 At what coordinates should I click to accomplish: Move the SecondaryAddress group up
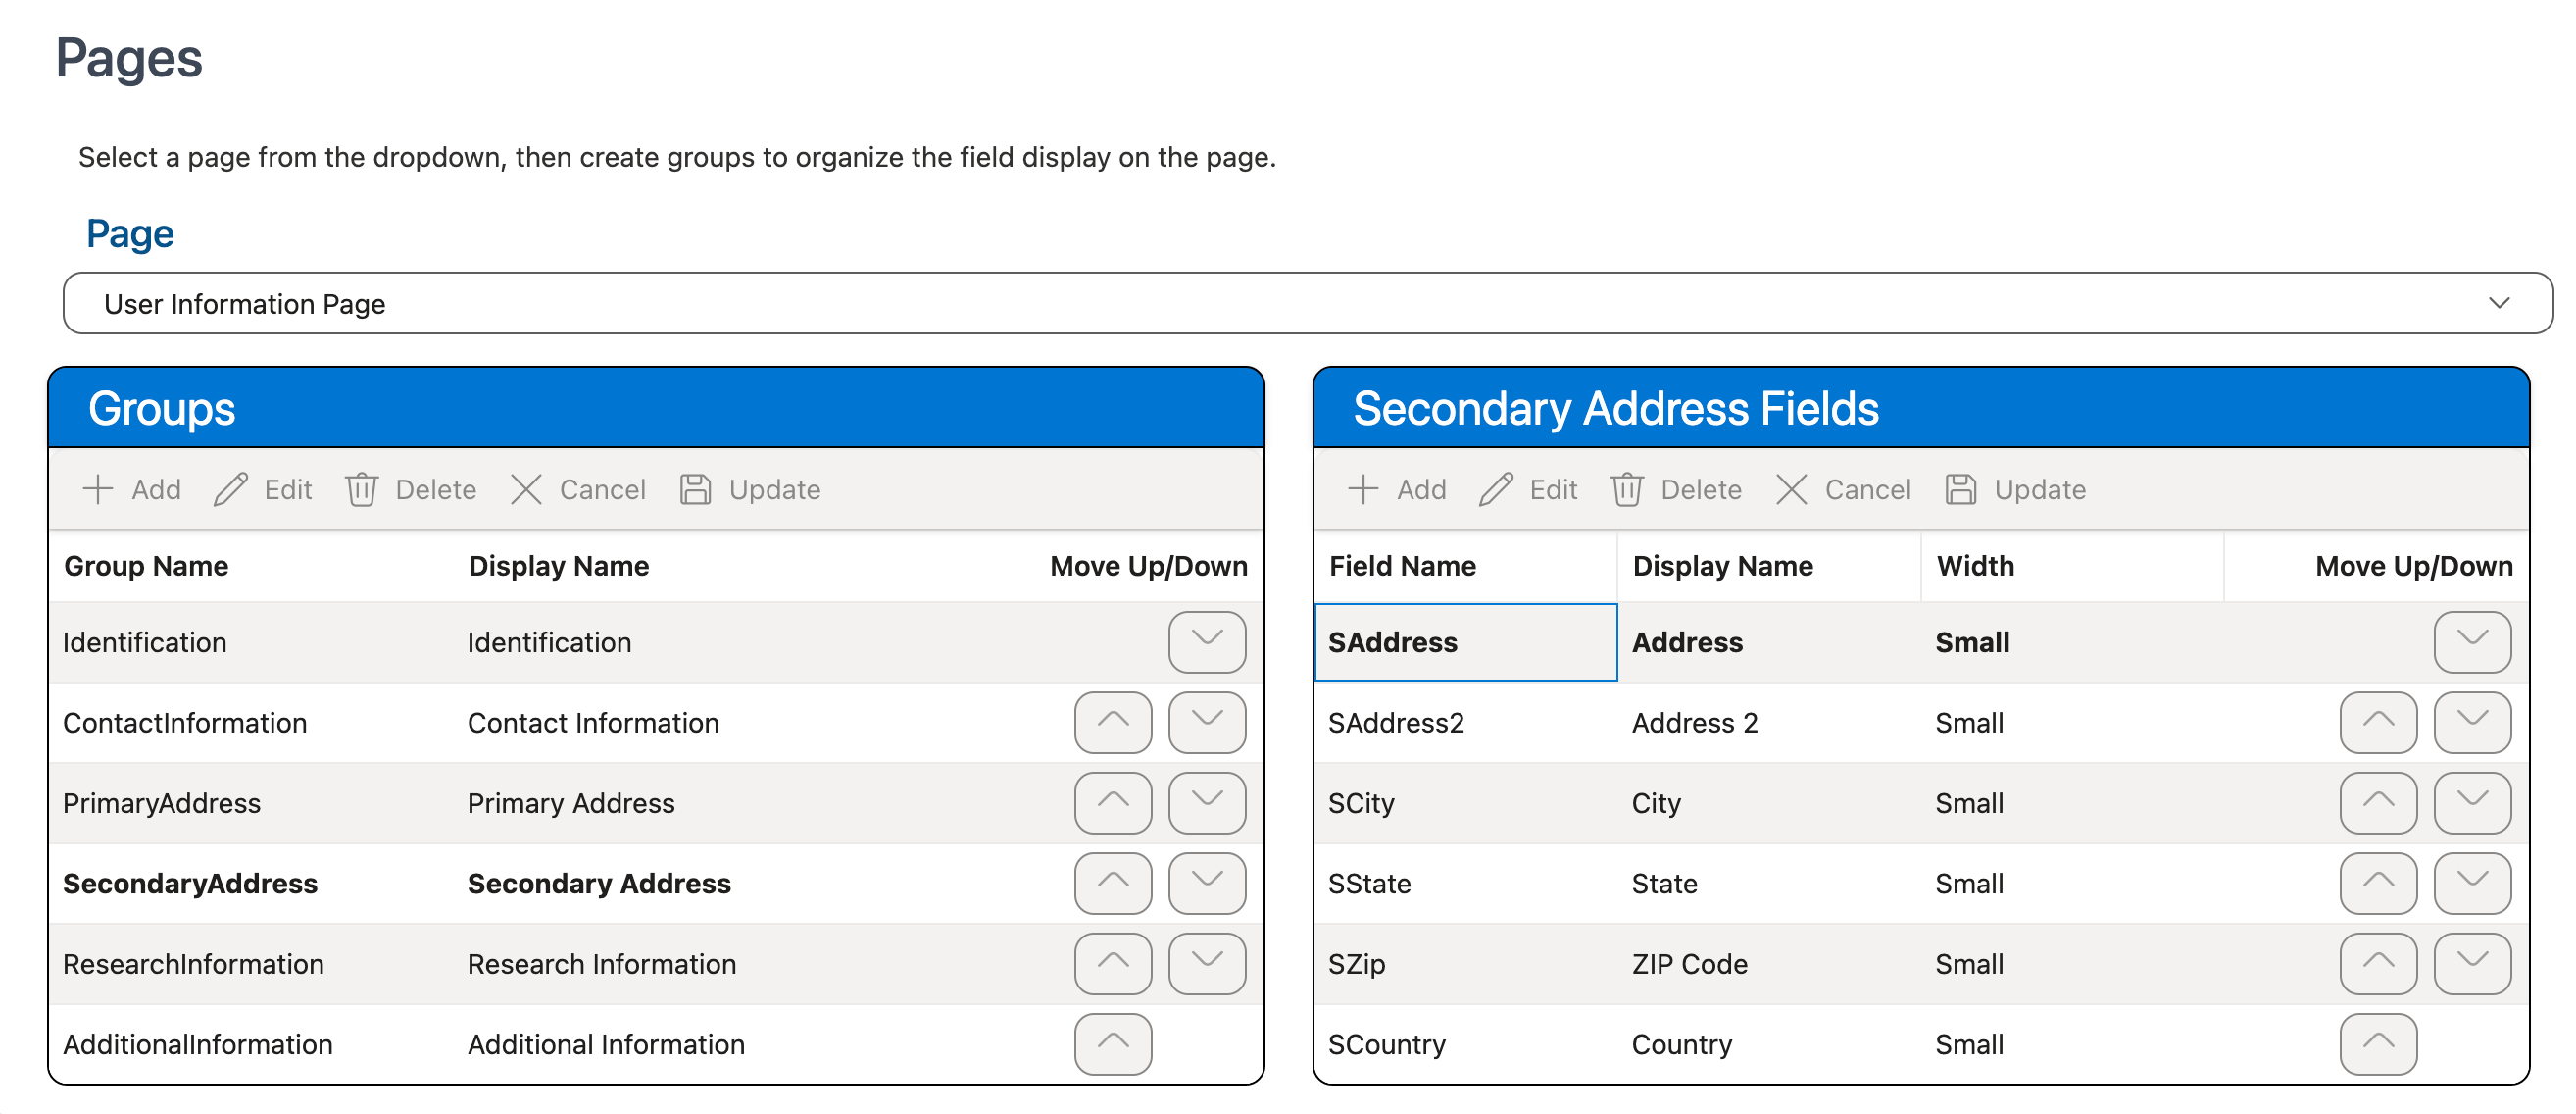[x=1112, y=883]
